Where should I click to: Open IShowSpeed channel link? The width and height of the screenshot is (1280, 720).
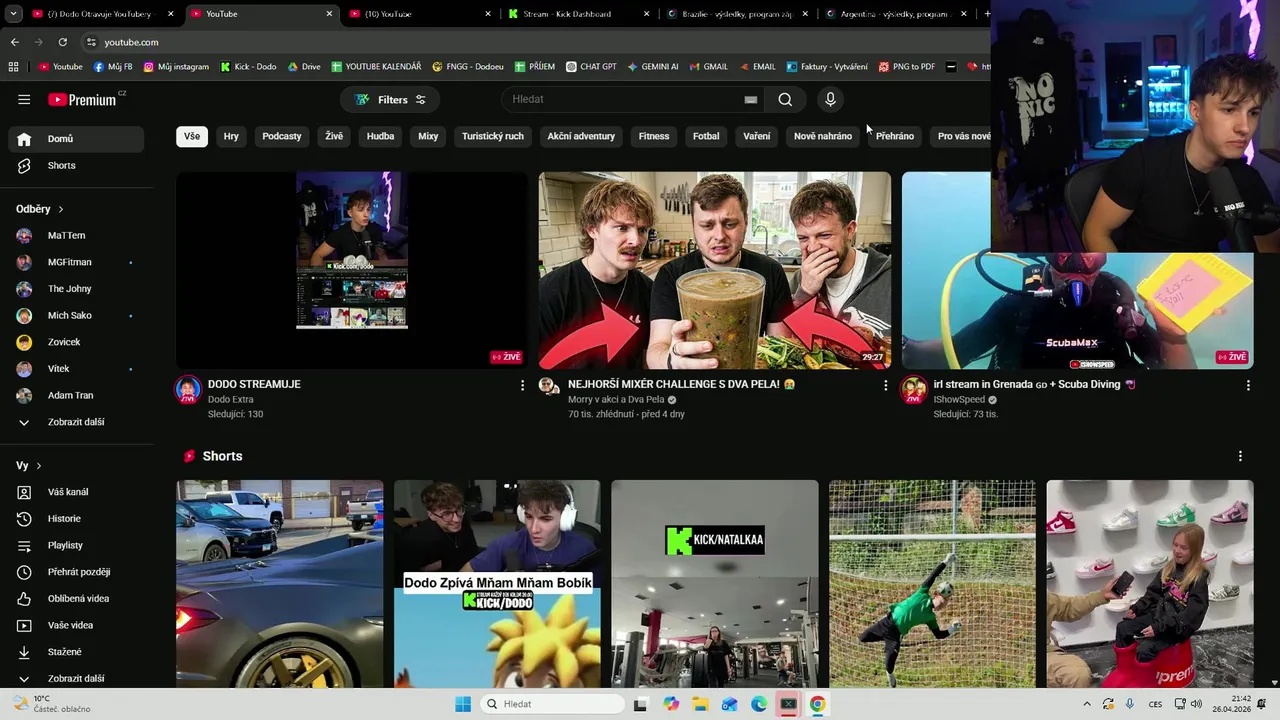click(x=959, y=400)
